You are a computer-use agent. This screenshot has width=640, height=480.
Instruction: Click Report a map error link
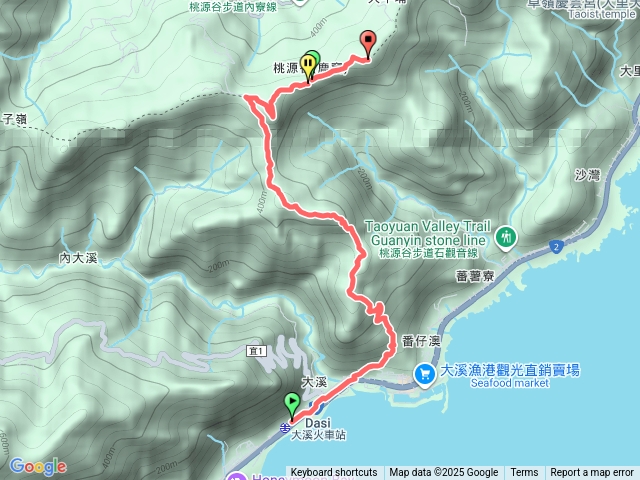(592, 473)
